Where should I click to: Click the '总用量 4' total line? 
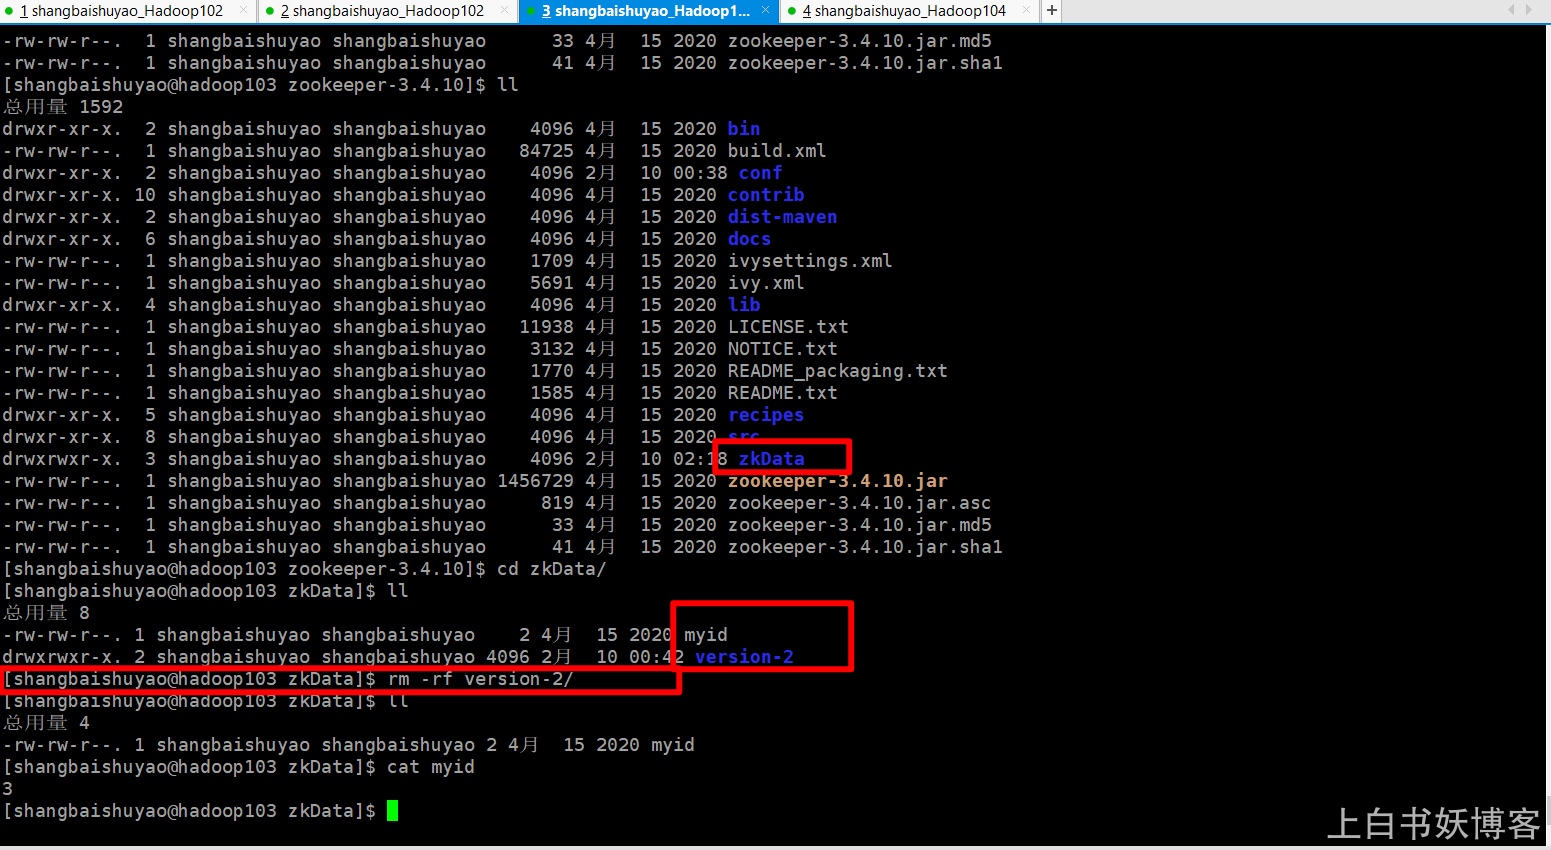click(47, 723)
